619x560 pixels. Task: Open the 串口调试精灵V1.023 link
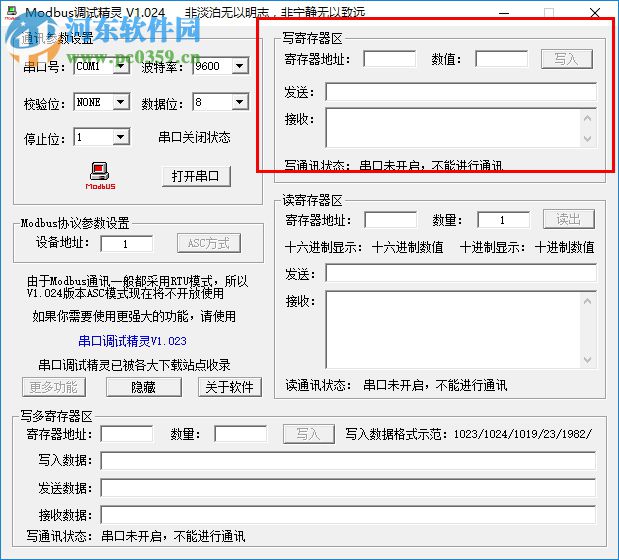pyautogui.click(x=132, y=341)
